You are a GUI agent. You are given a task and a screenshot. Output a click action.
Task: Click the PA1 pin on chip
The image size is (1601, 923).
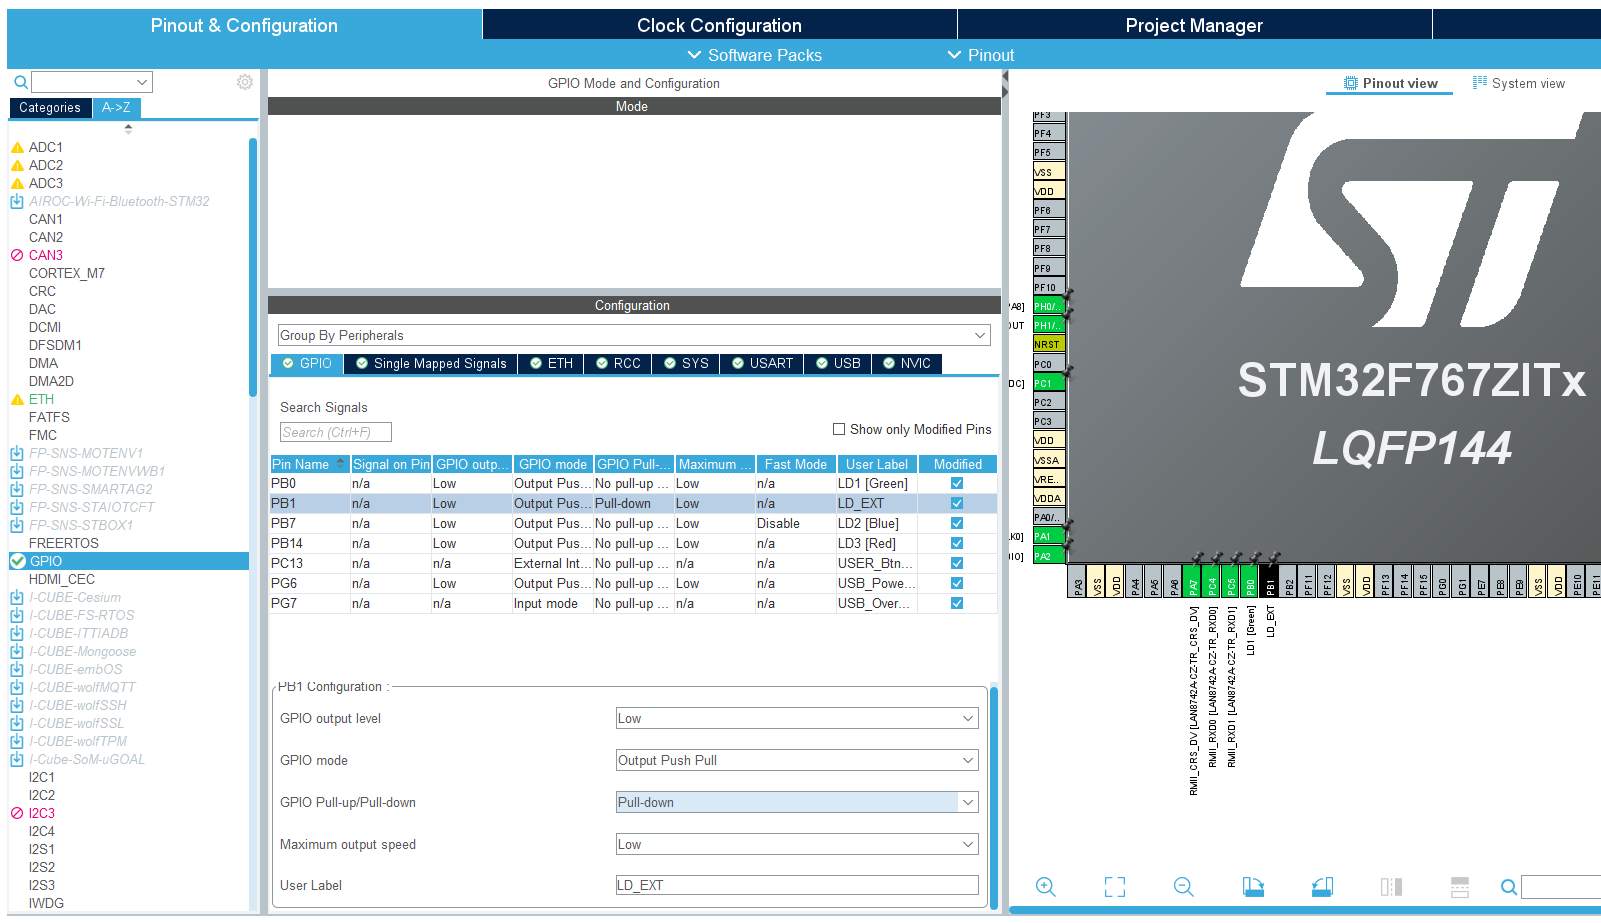pyautogui.click(x=1048, y=536)
